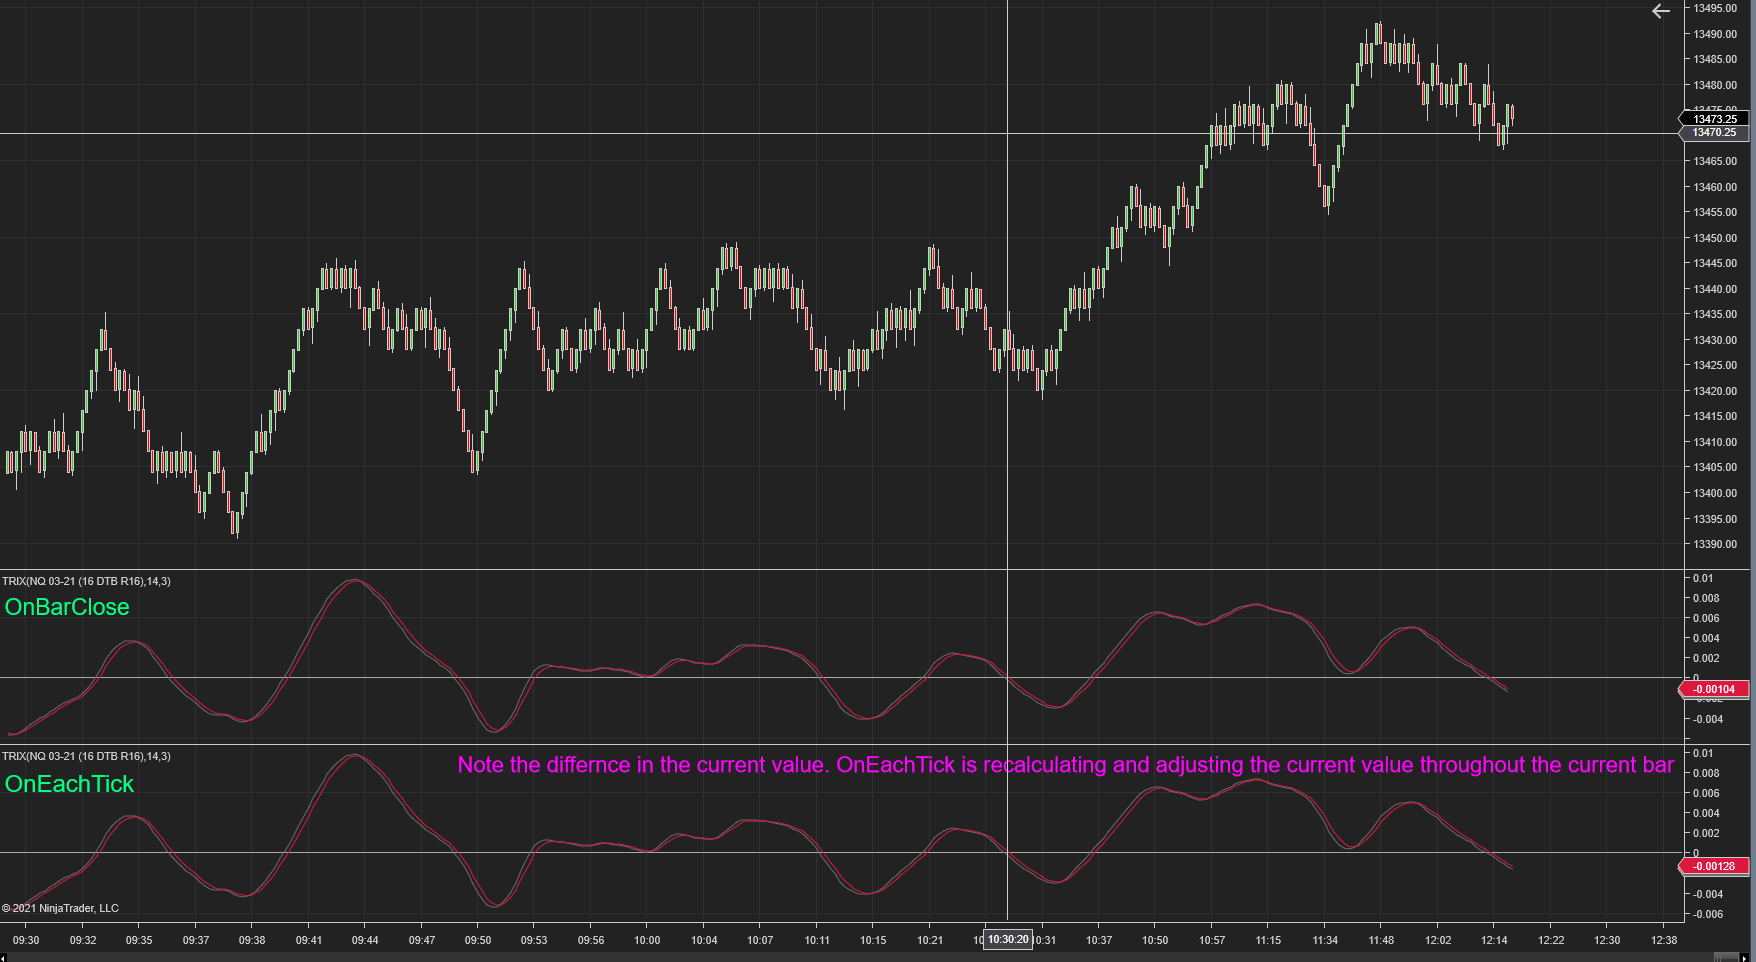Click the 0.004 label in OnEachTick panel
The width and height of the screenshot is (1756, 962).
[x=1706, y=813]
